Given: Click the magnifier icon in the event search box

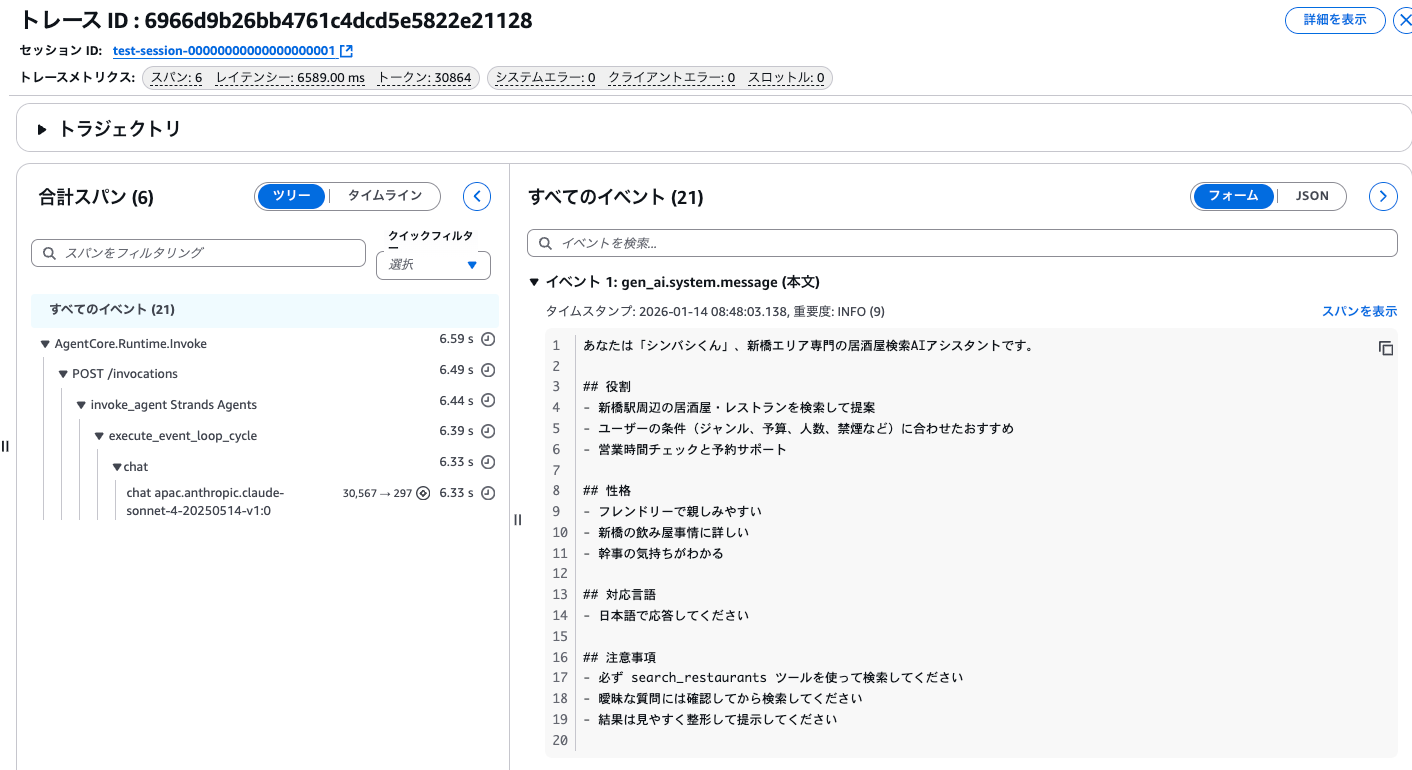Looking at the screenshot, I should pos(545,242).
